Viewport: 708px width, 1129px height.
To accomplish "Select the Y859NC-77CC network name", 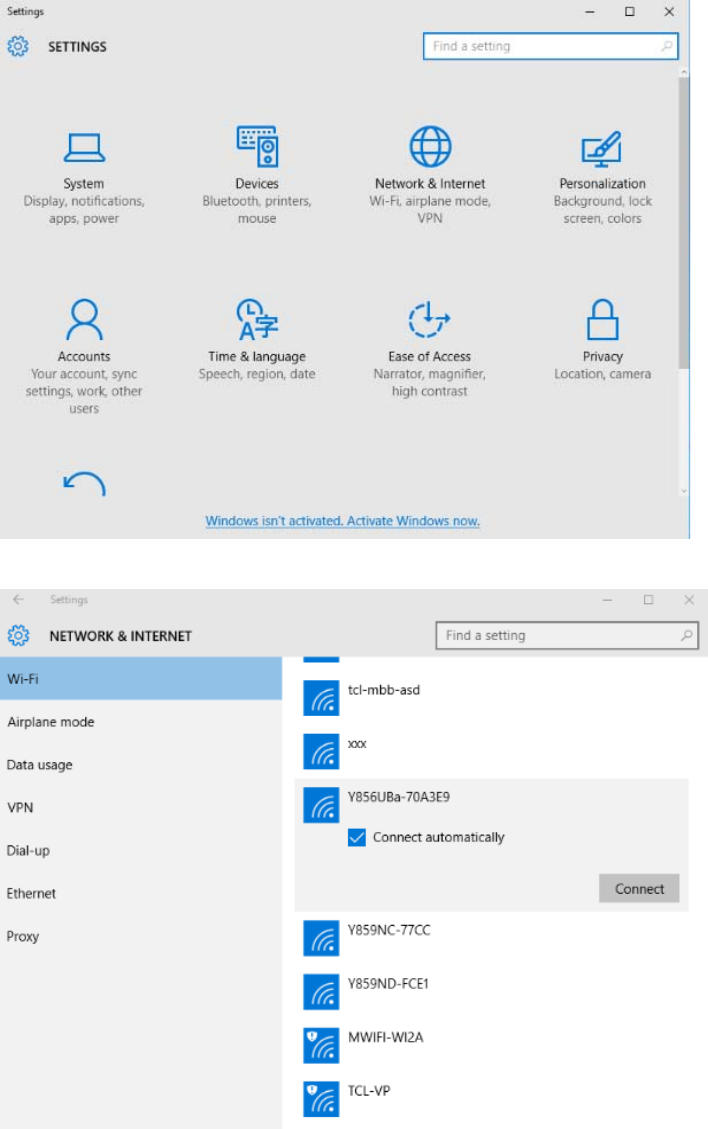I will coord(389,930).
